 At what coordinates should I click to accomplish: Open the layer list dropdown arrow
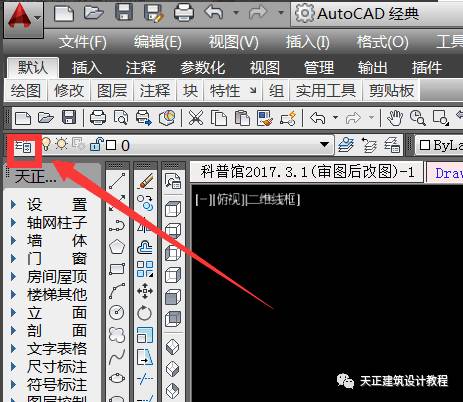coord(324,145)
